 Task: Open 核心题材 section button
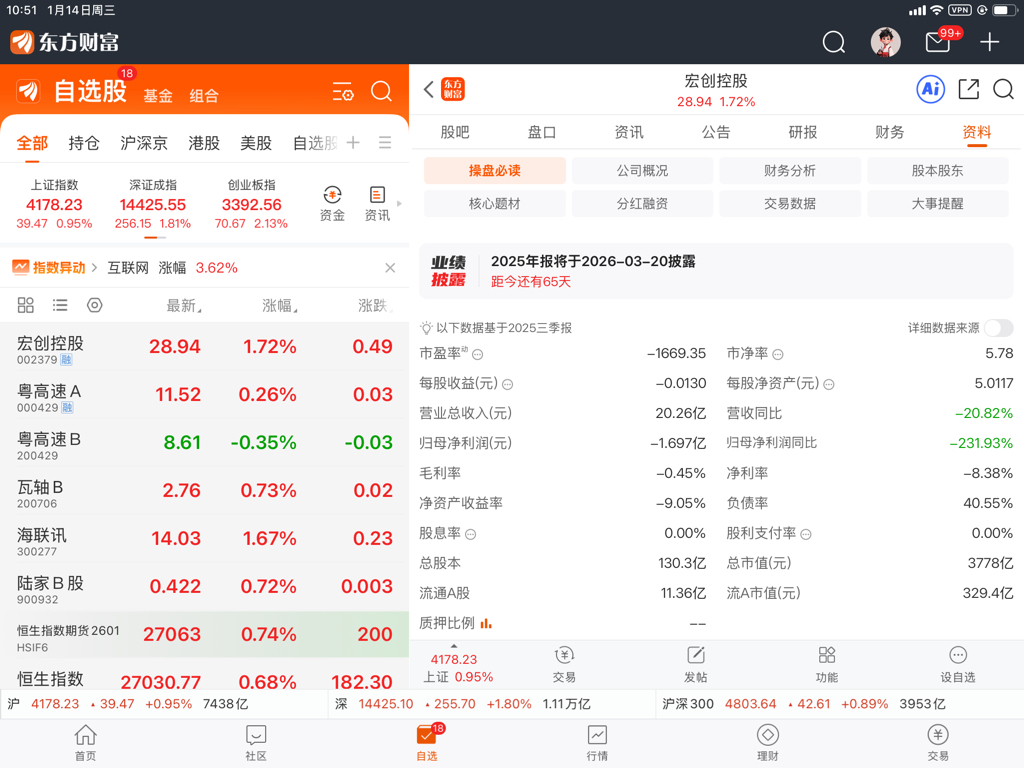pos(494,203)
